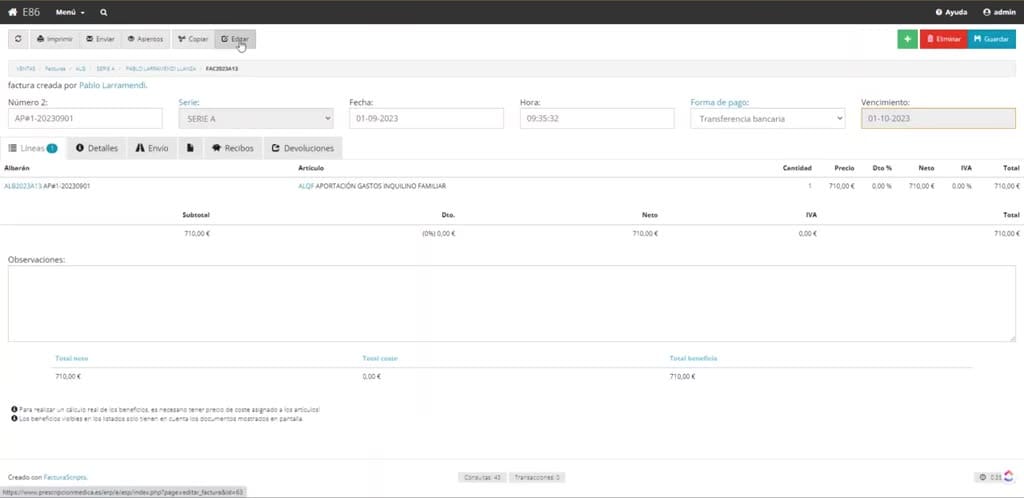Screen dimensions: 1024x498
Task: Click the Total neto column header
Action: pos(72,358)
